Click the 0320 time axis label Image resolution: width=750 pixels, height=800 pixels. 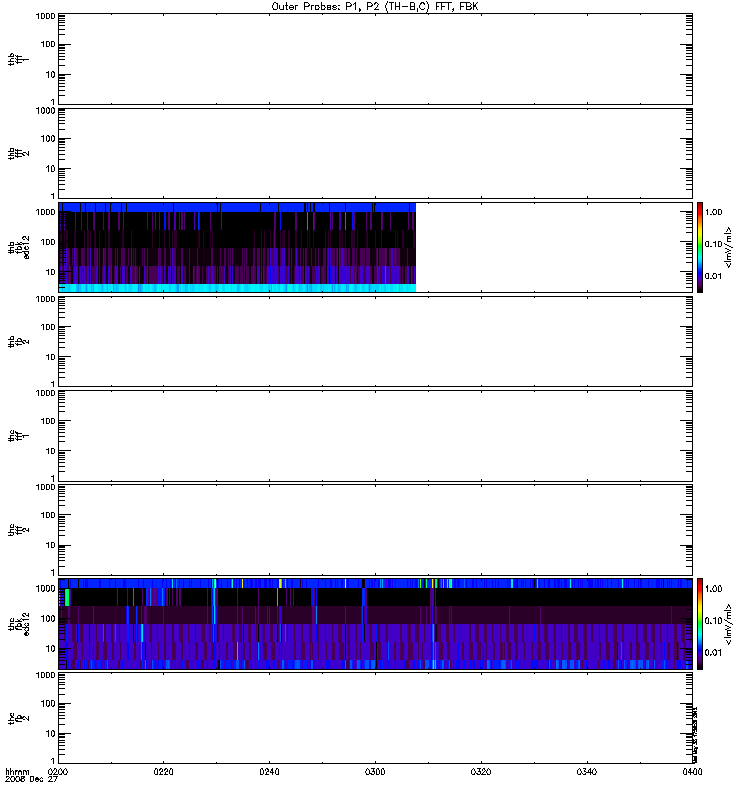tap(481, 772)
